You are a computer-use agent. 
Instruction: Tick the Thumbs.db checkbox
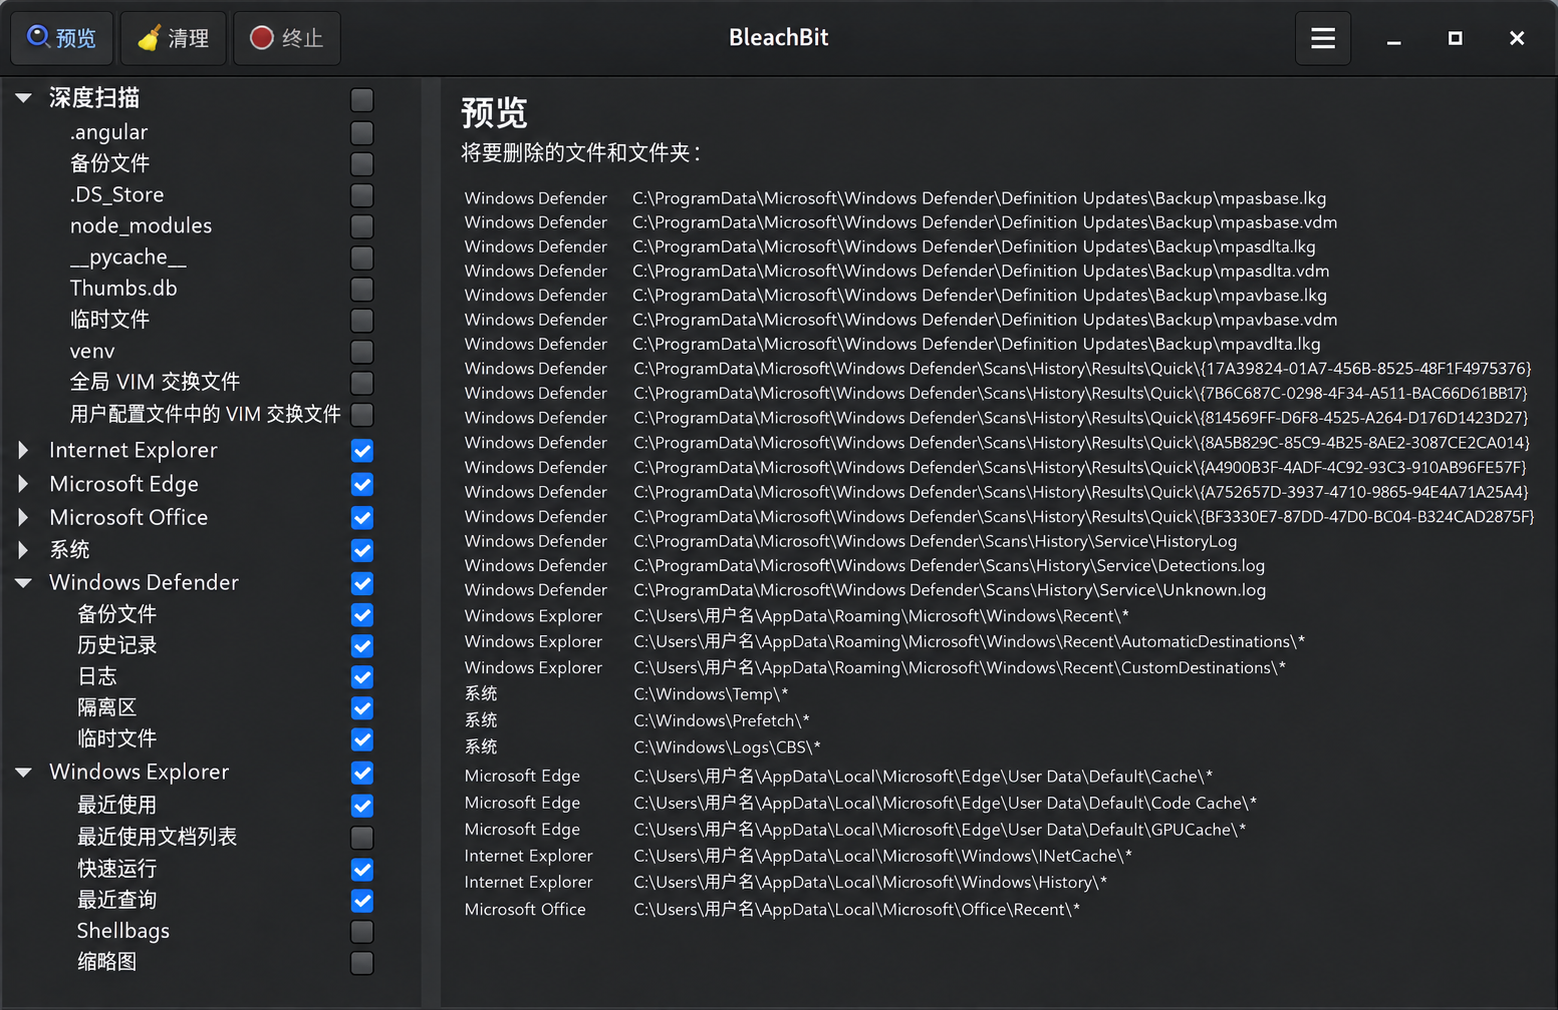(x=362, y=289)
